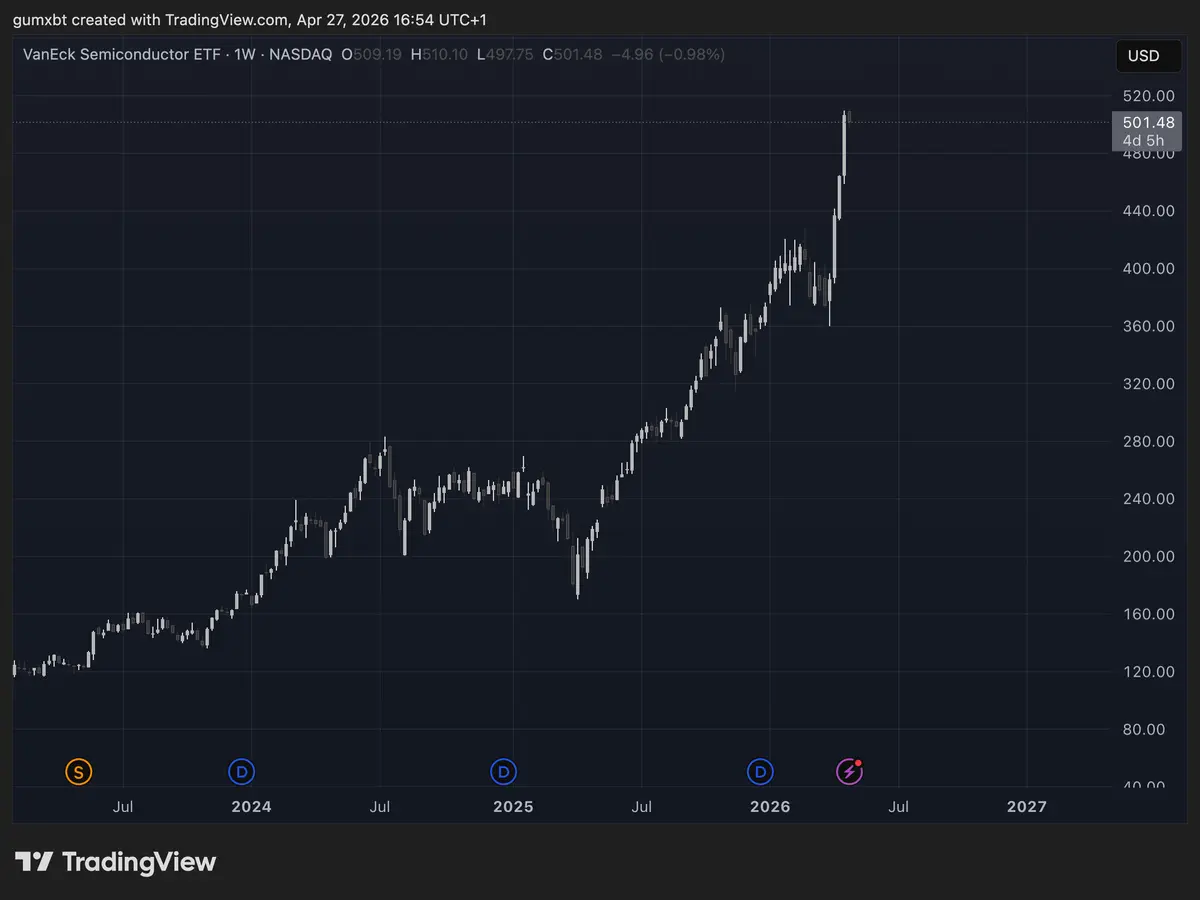Click the −4.96 (−0.98%) change value

pos(667,54)
